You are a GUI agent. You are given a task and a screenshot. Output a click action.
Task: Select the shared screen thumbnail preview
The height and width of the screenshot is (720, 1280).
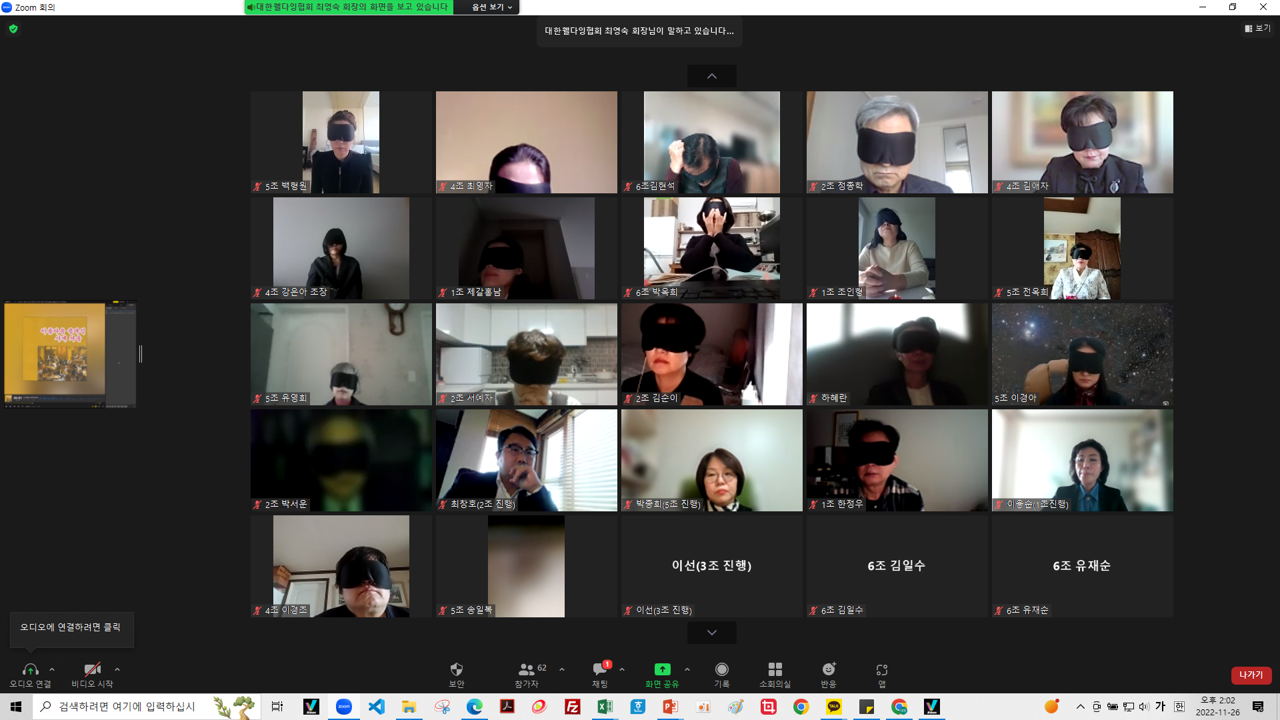pos(69,354)
